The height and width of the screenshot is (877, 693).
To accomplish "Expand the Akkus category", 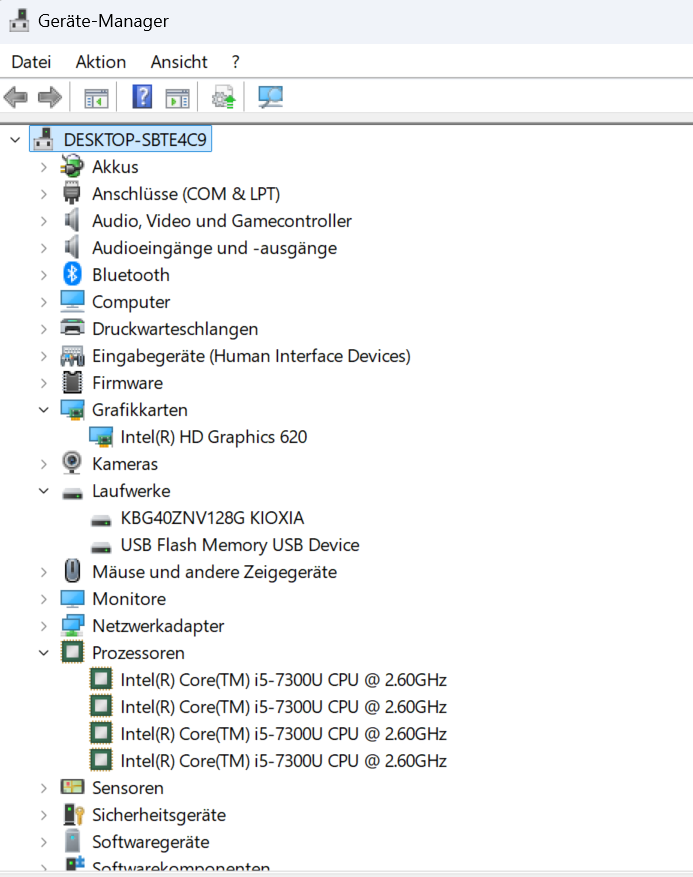I will coord(44,167).
